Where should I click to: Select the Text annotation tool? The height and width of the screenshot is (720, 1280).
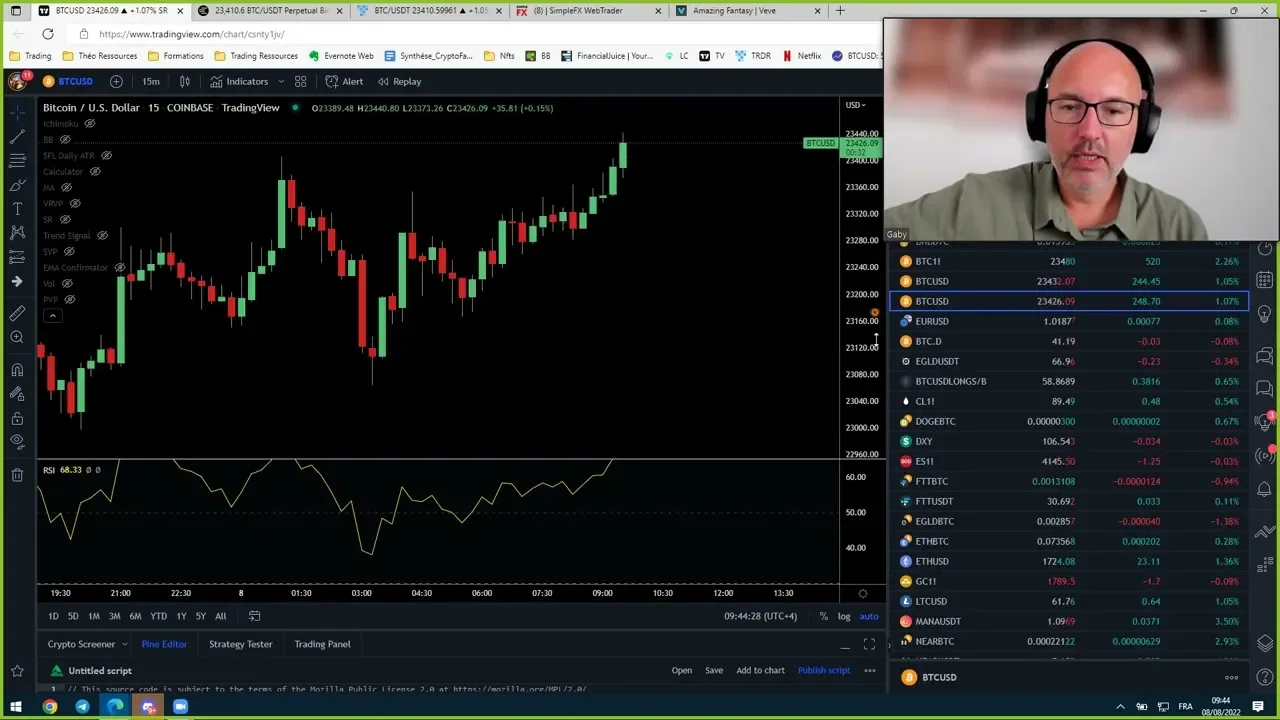[17, 209]
